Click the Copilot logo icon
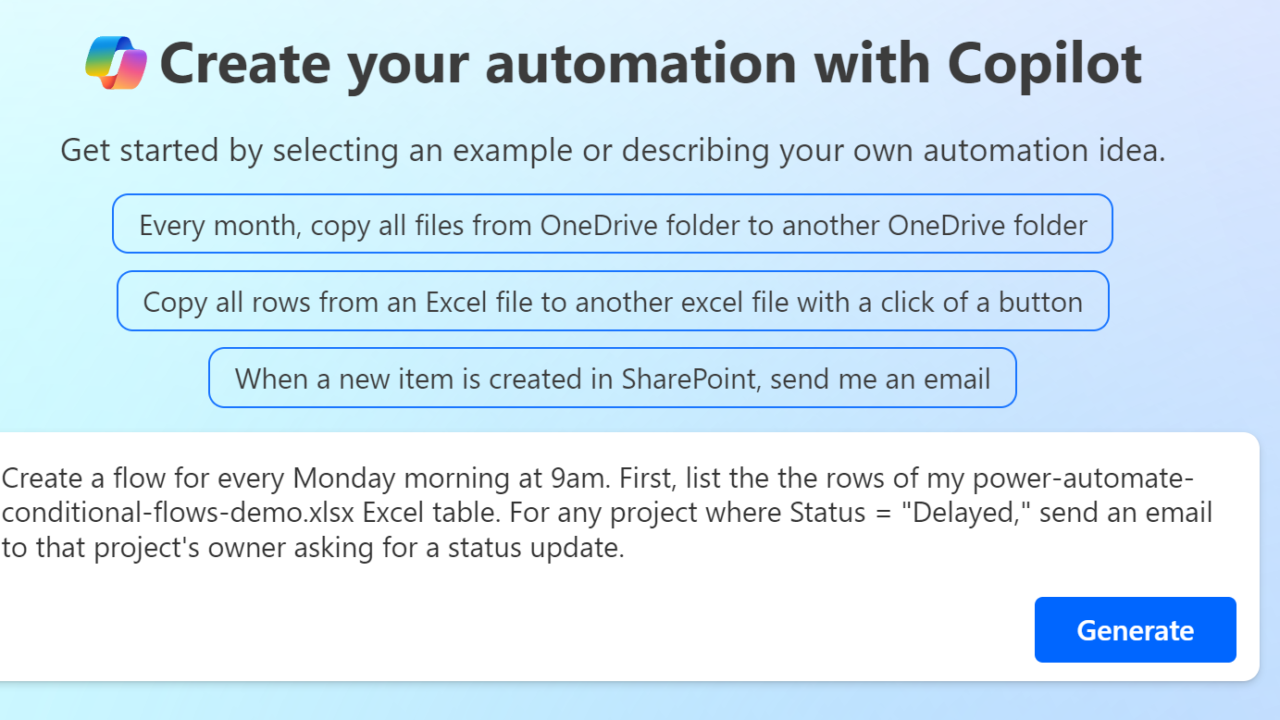 tap(116, 62)
